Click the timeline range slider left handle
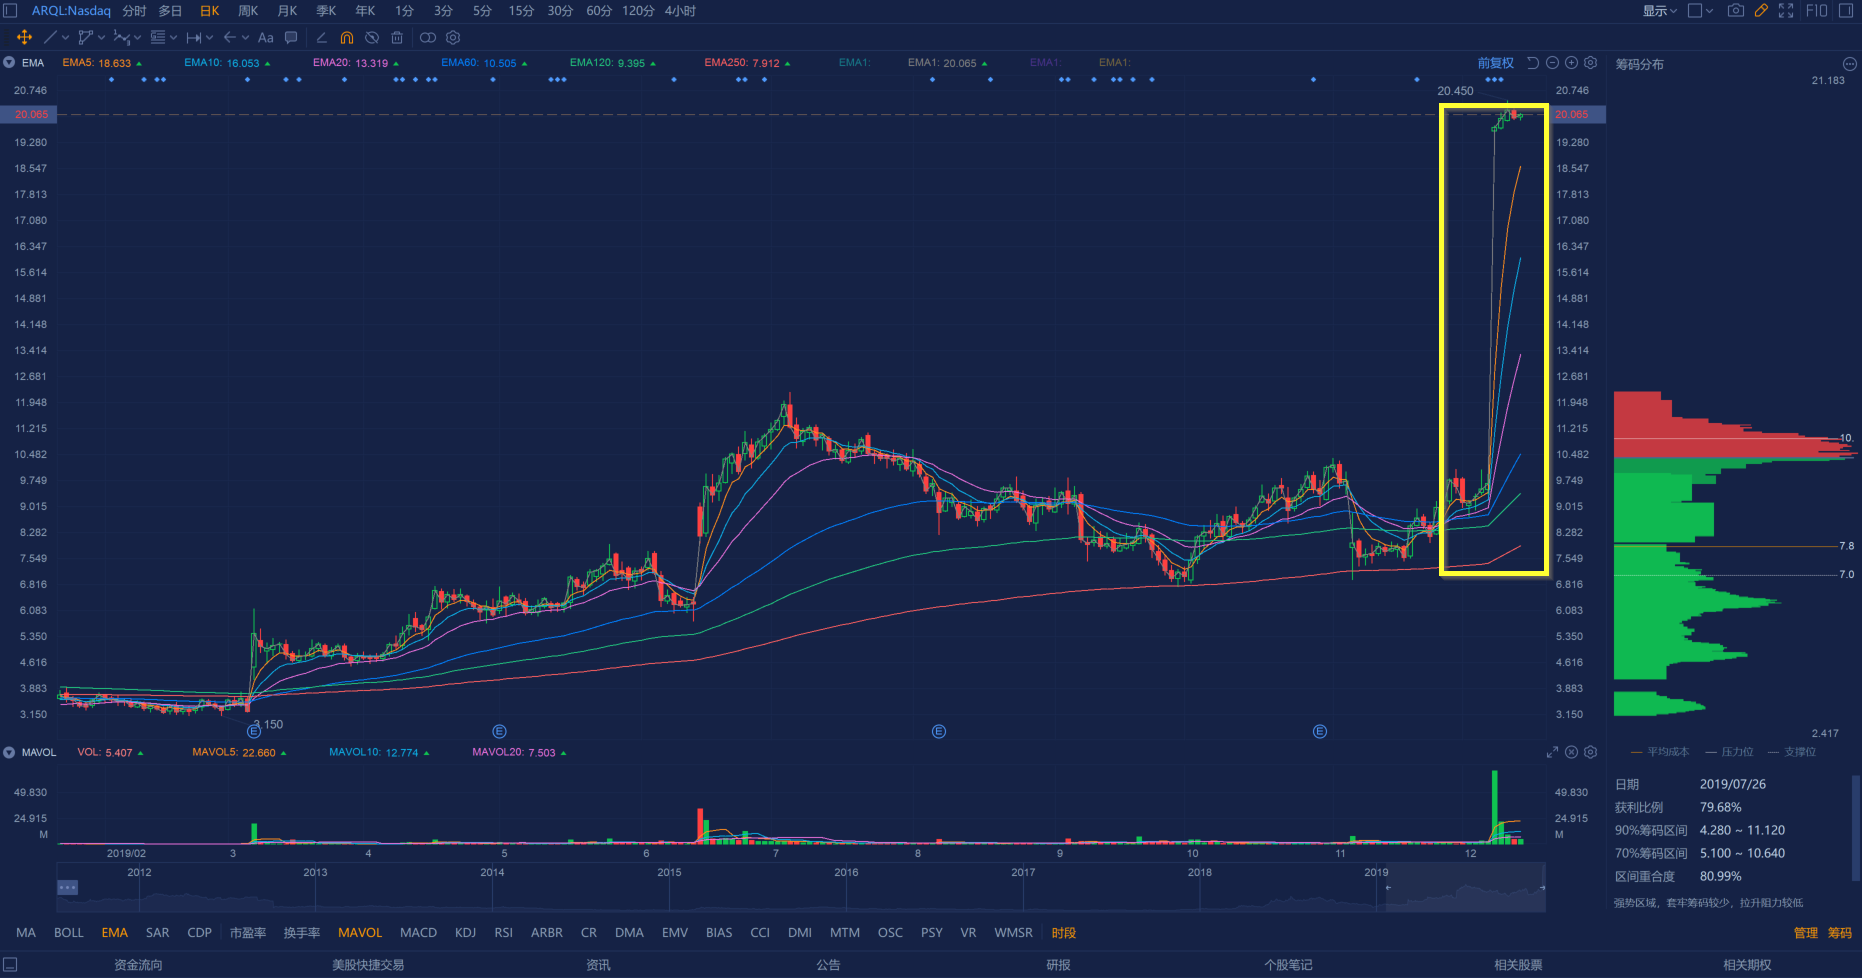The height and width of the screenshot is (978, 1862). [x=1388, y=888]
